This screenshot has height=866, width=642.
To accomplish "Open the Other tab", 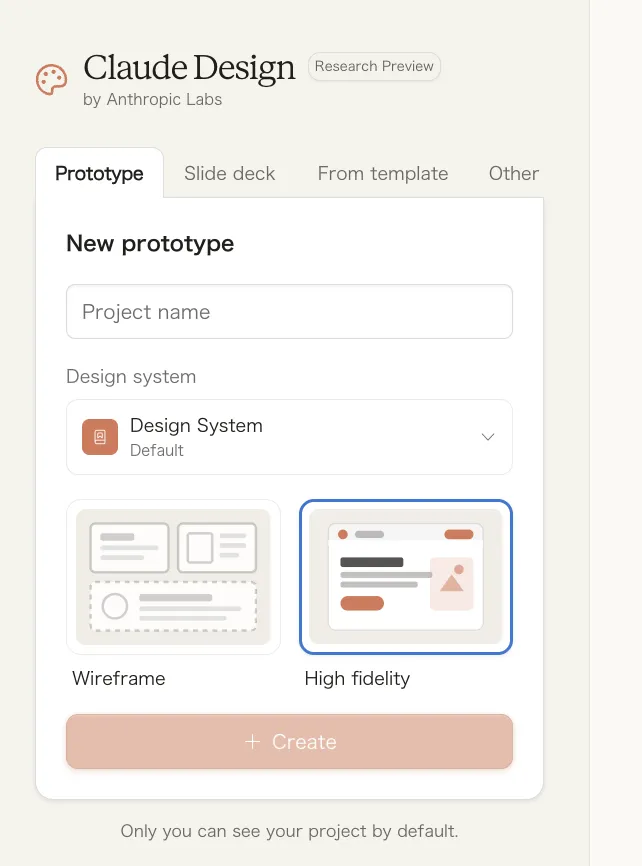I will (x=514, y=174).
